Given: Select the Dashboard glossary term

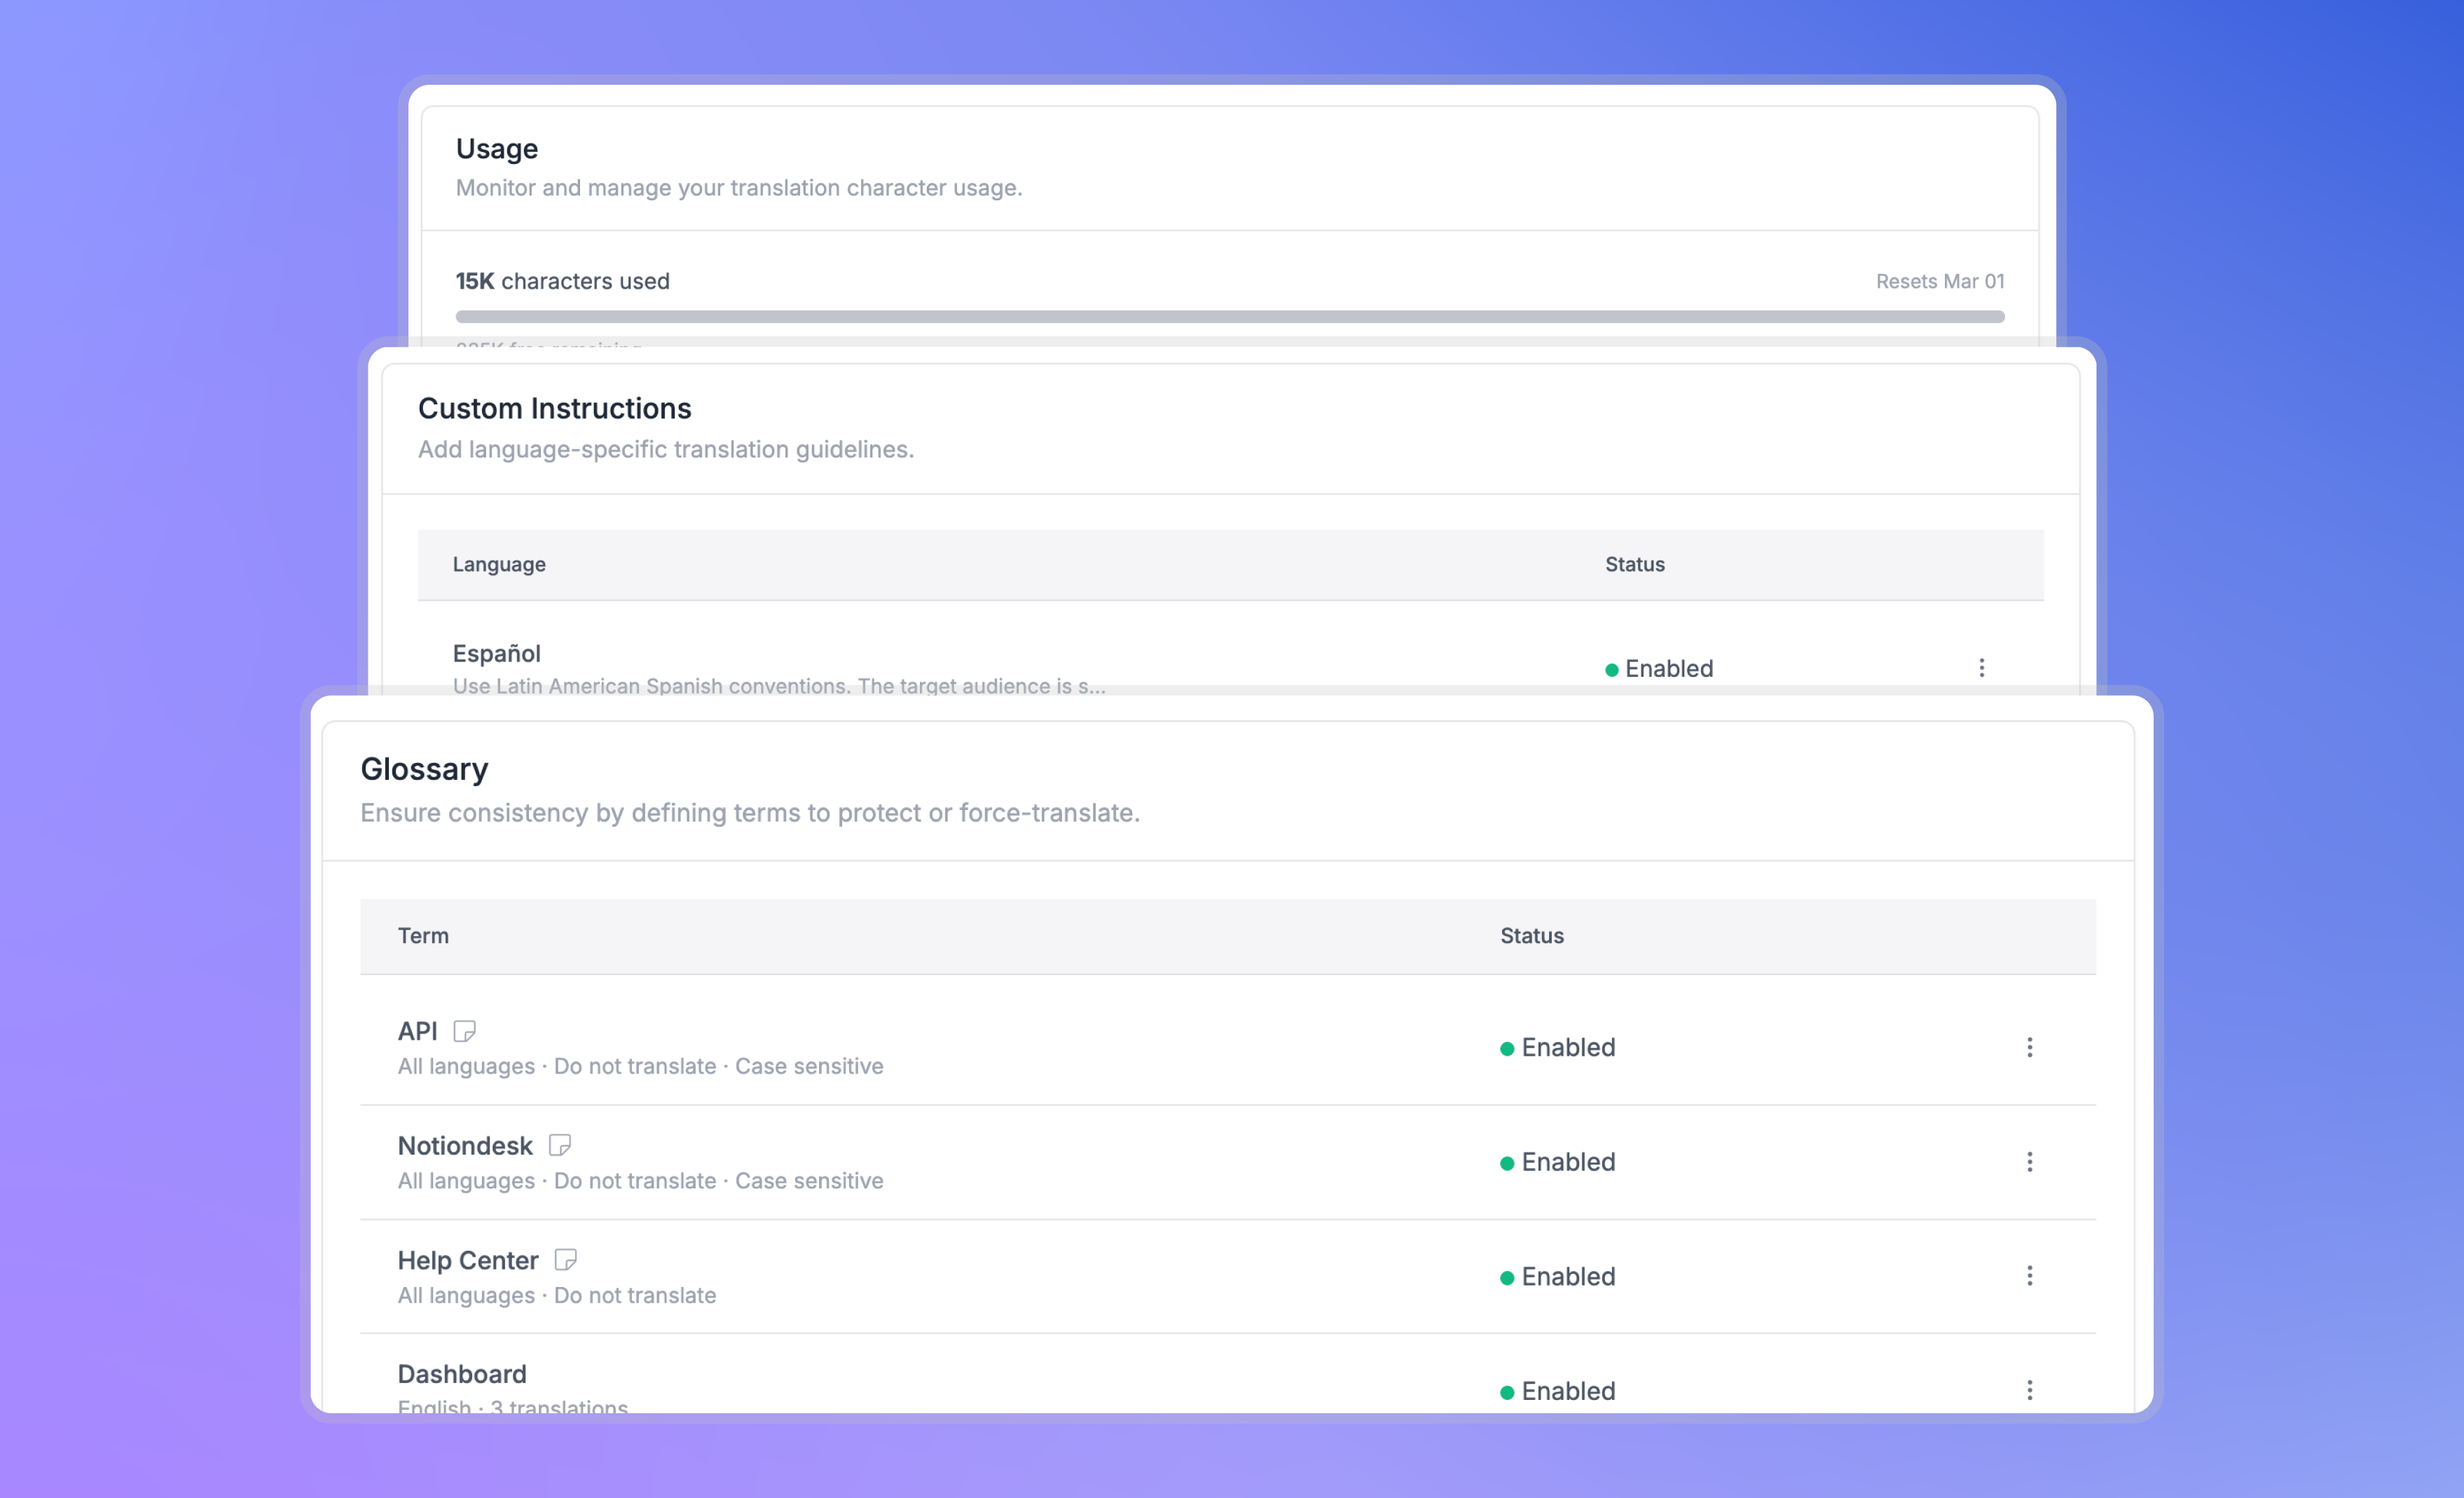Looking at the screenshot, I should click(462, 1374).
